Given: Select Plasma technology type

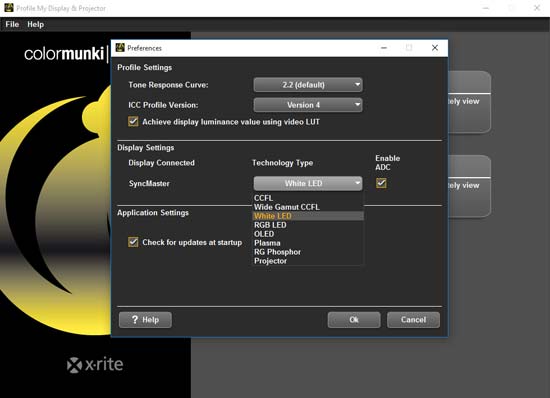Looking at the screenshot, I should 308,243.
